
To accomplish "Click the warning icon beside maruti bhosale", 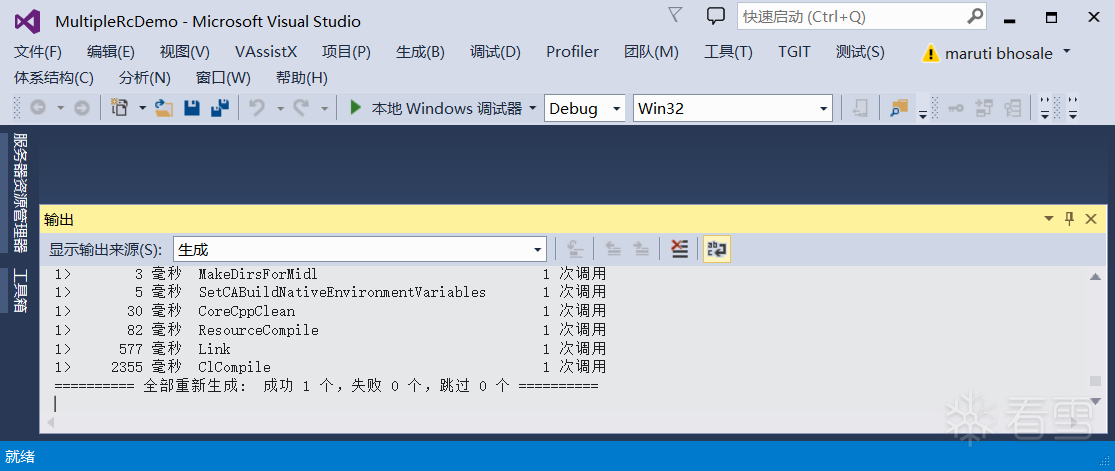I will (x=929, y=53).
